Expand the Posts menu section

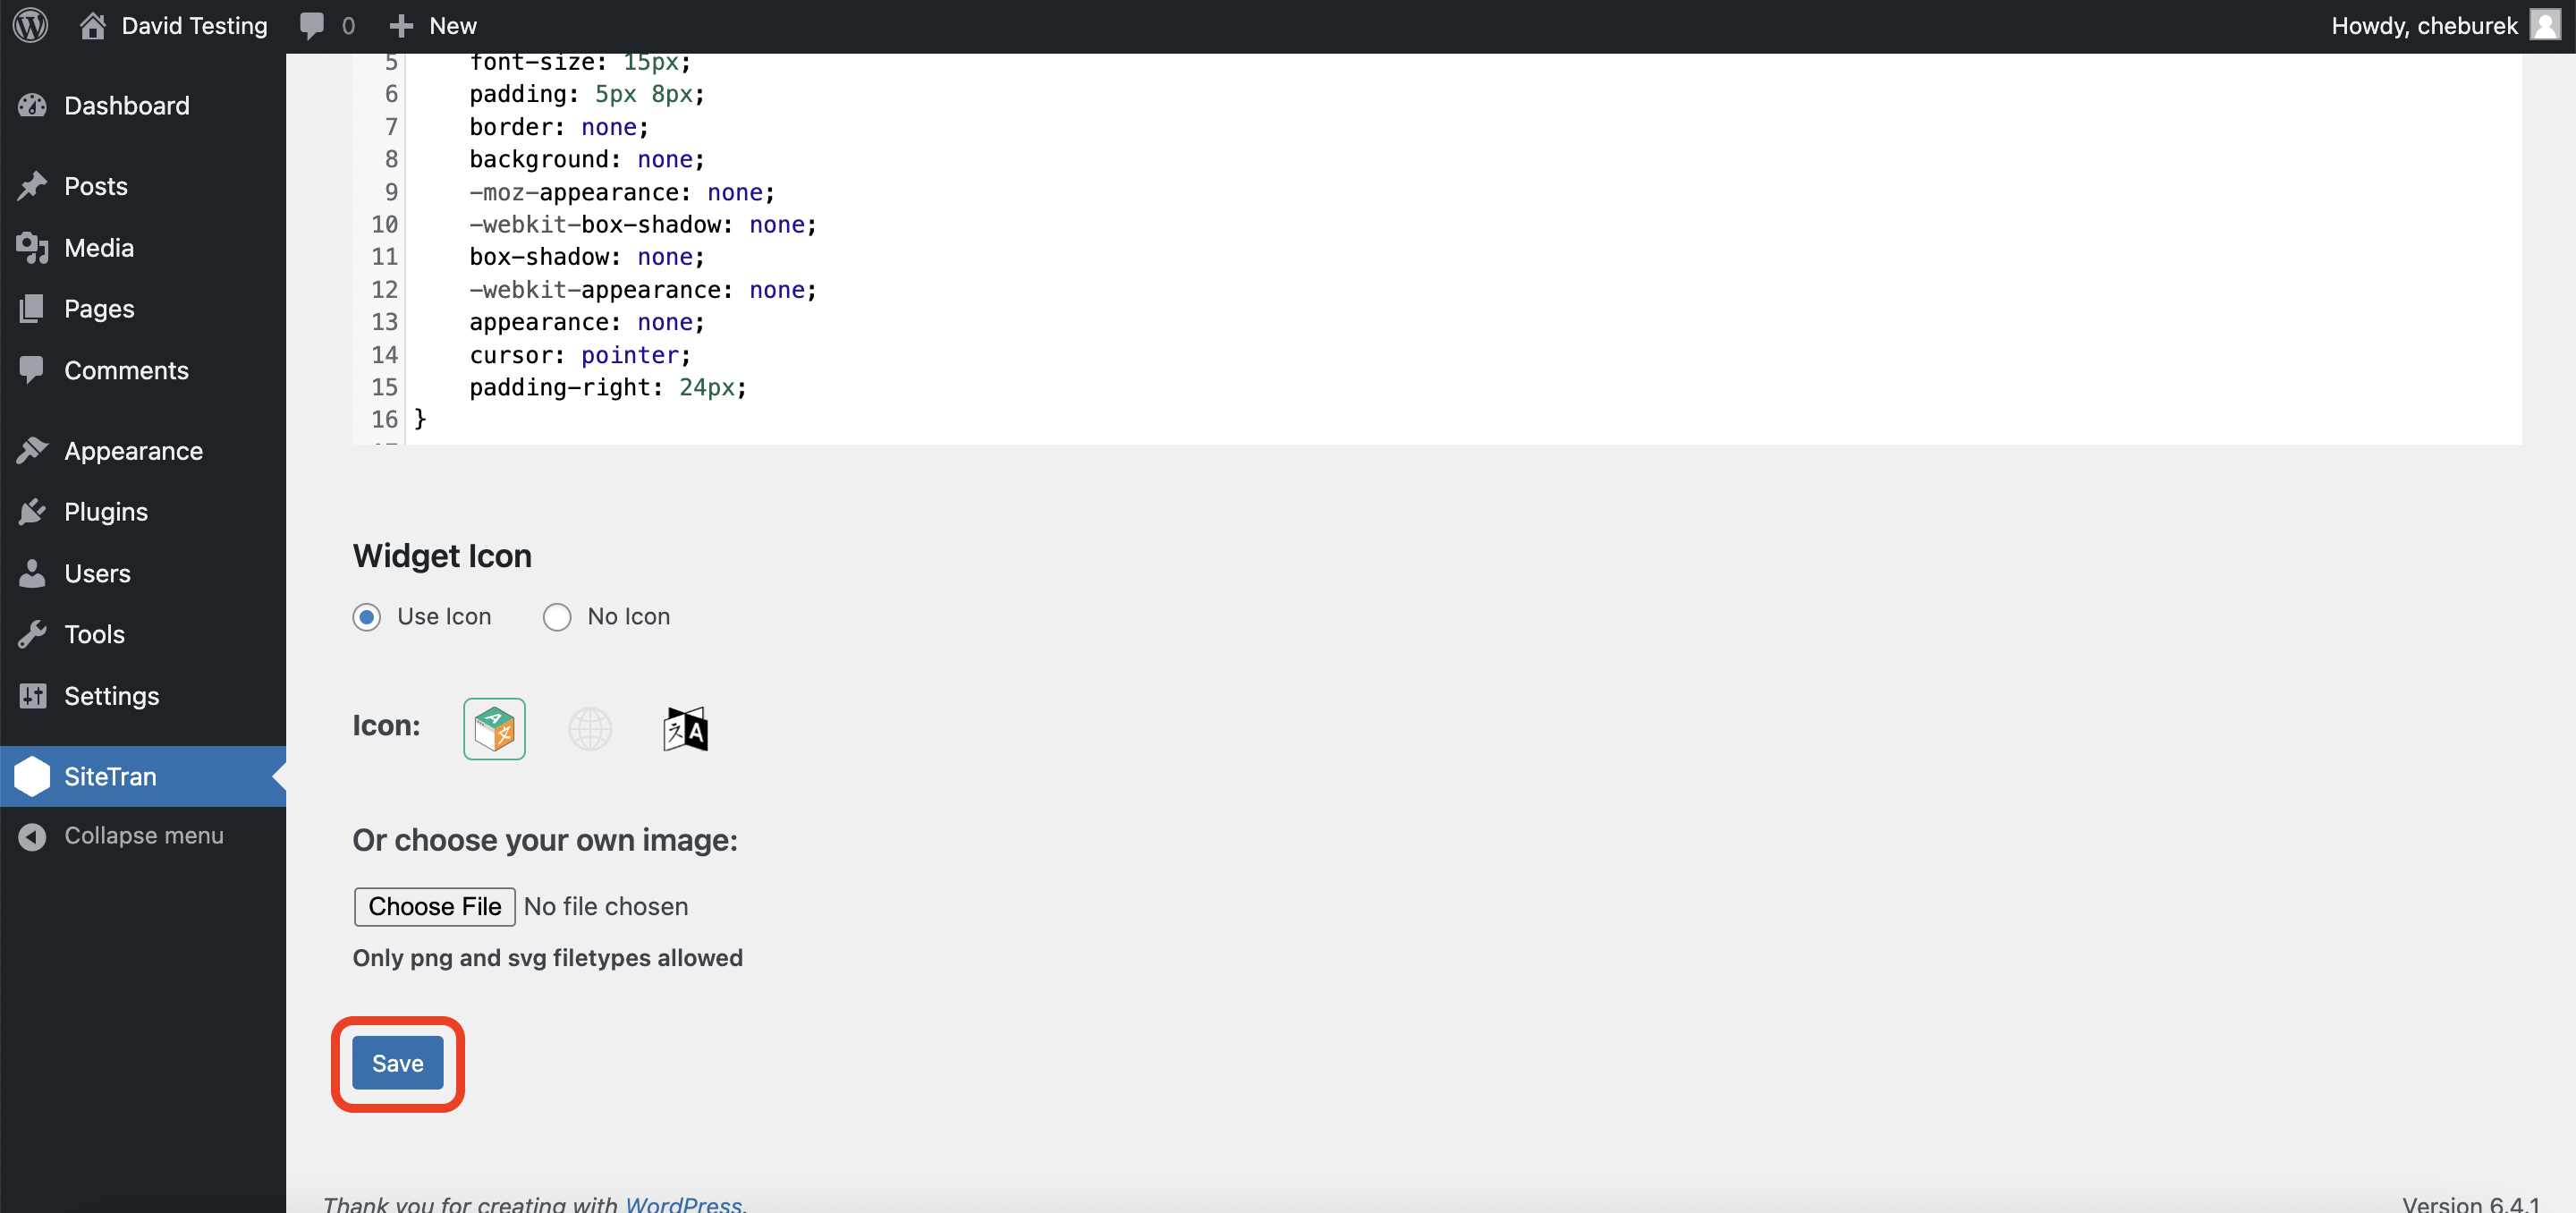pyautogui.click(x=94, y=186)
